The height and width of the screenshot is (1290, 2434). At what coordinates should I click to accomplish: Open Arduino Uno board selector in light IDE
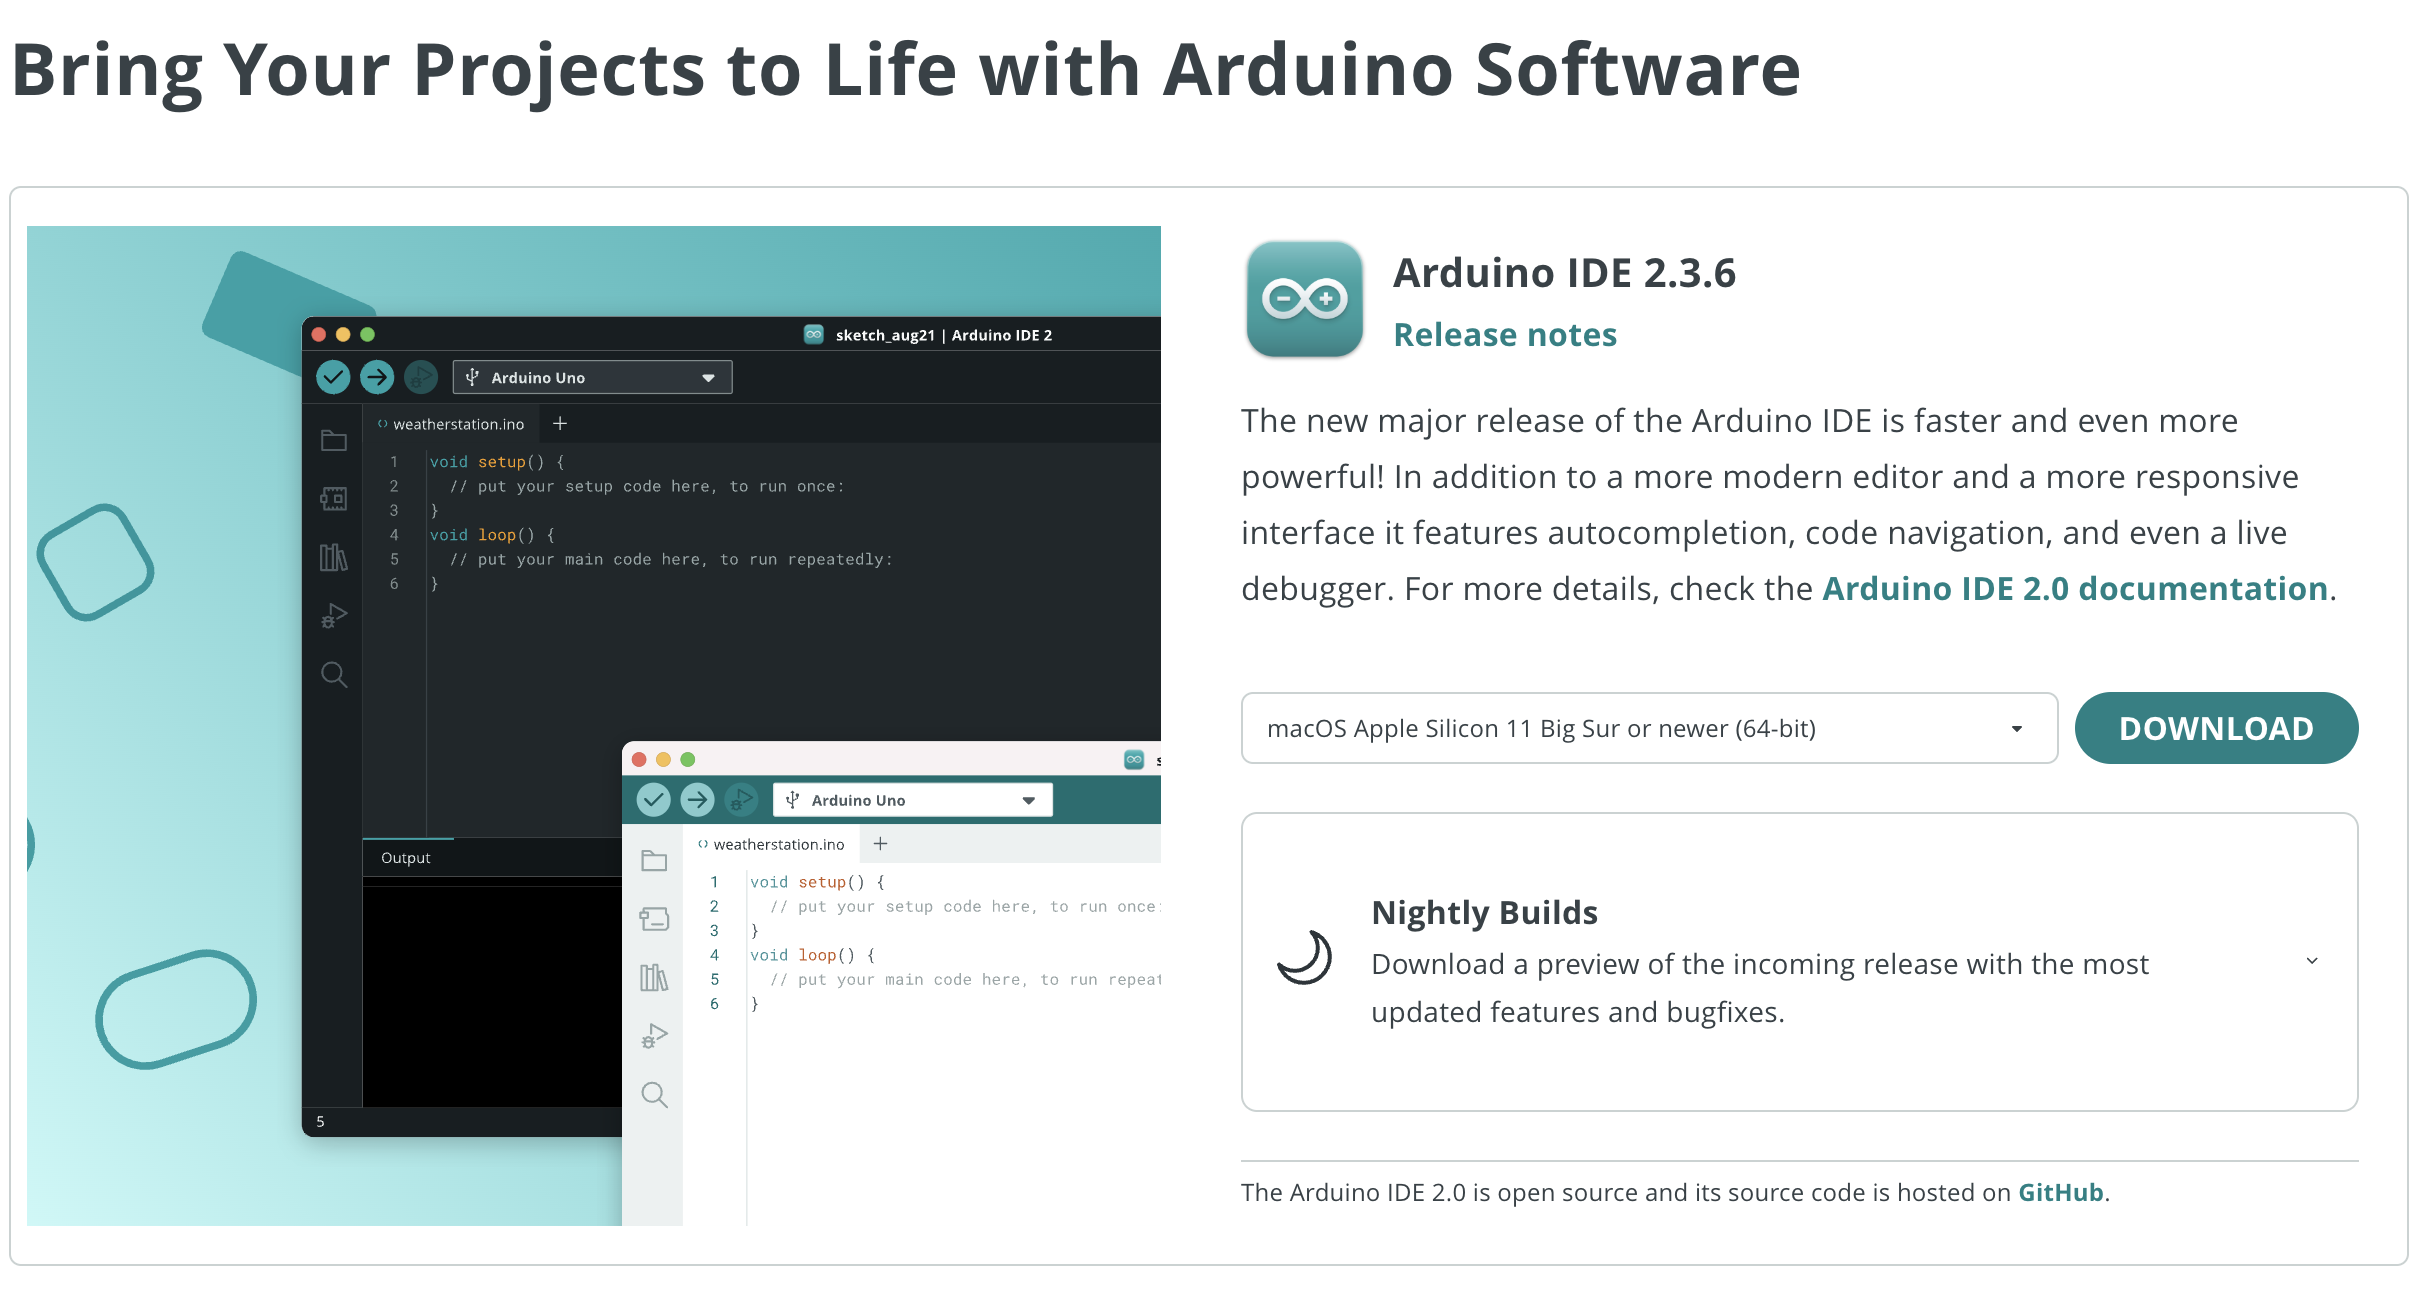(912, 800)
